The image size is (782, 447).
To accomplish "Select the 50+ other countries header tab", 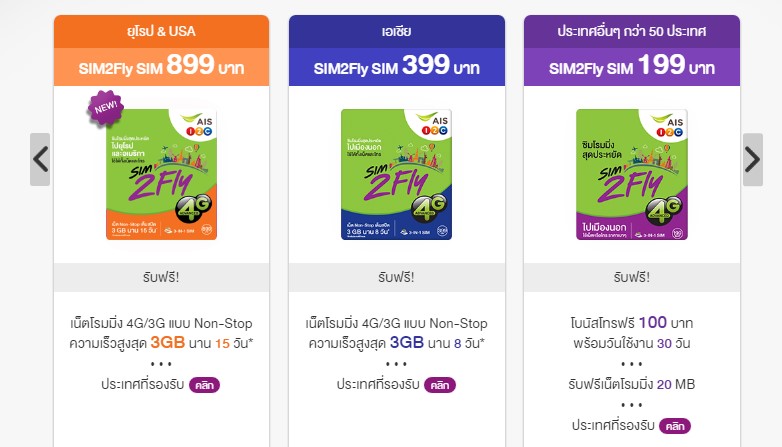I will click(x=632, y=31).
